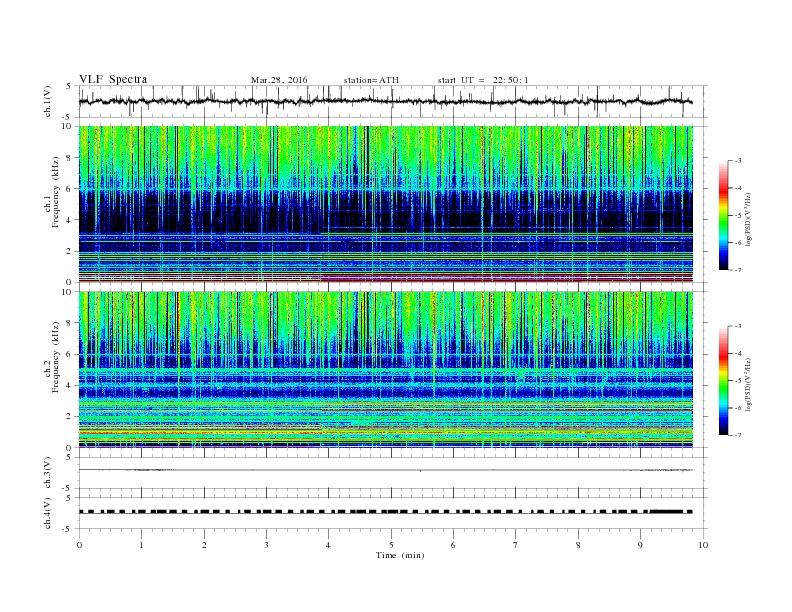Click the 'ch.4(V)' axis label
792x612 pixels.
coord(47,513)
